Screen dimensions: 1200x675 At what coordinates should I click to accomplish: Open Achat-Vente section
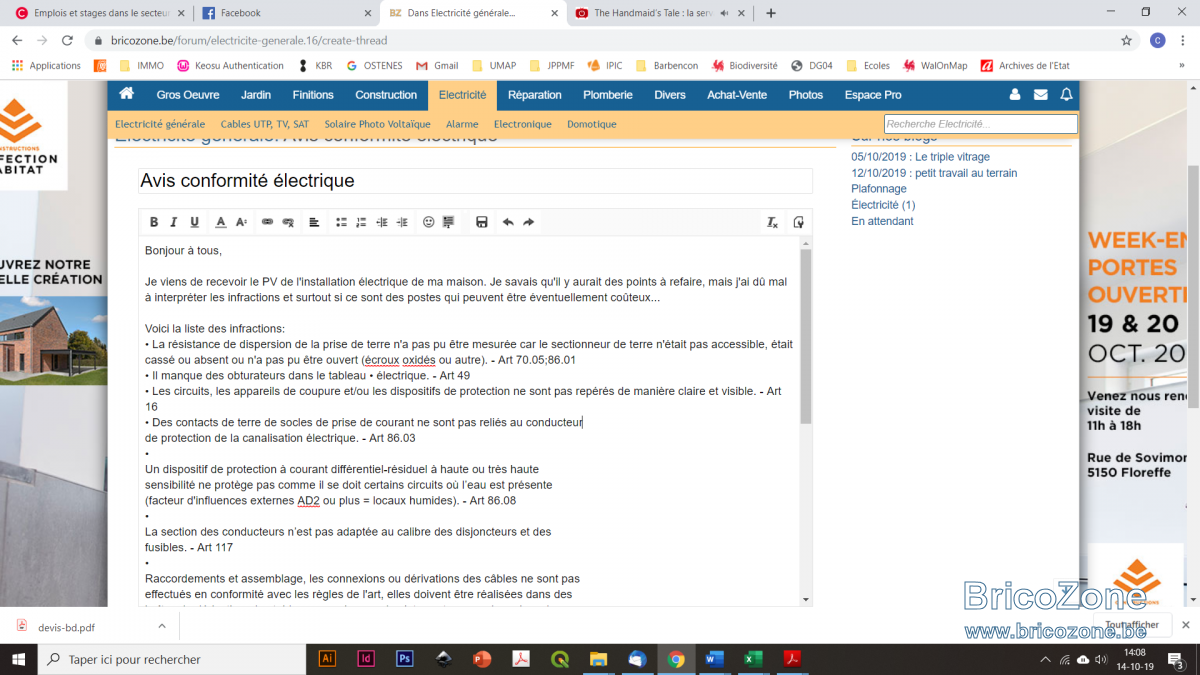tap(737, 95)
